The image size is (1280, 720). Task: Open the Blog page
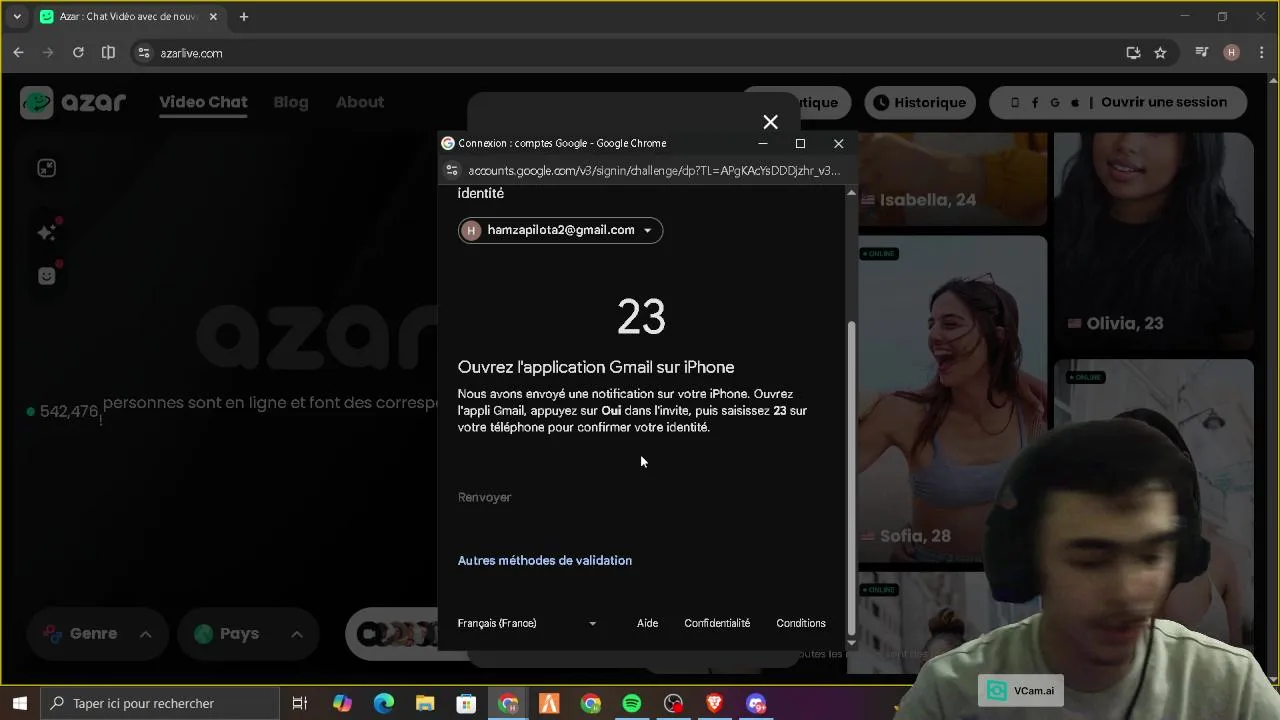[x=291, y=102]
